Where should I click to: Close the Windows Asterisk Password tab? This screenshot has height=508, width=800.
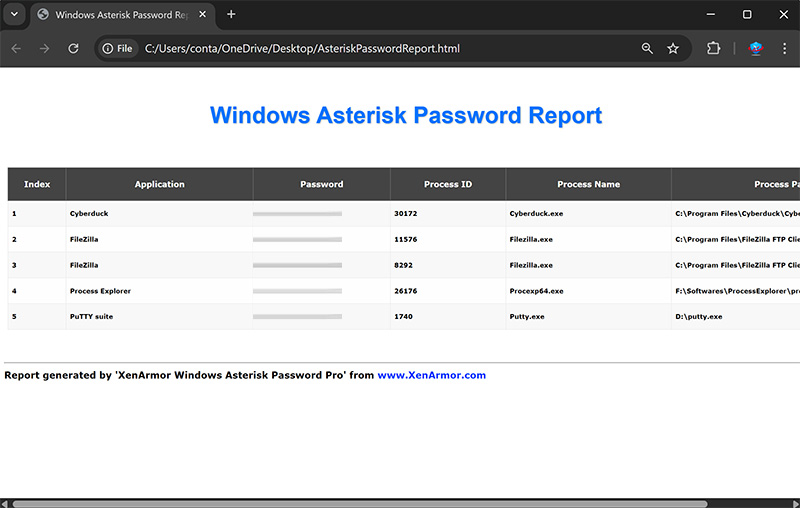pos(203,14)
